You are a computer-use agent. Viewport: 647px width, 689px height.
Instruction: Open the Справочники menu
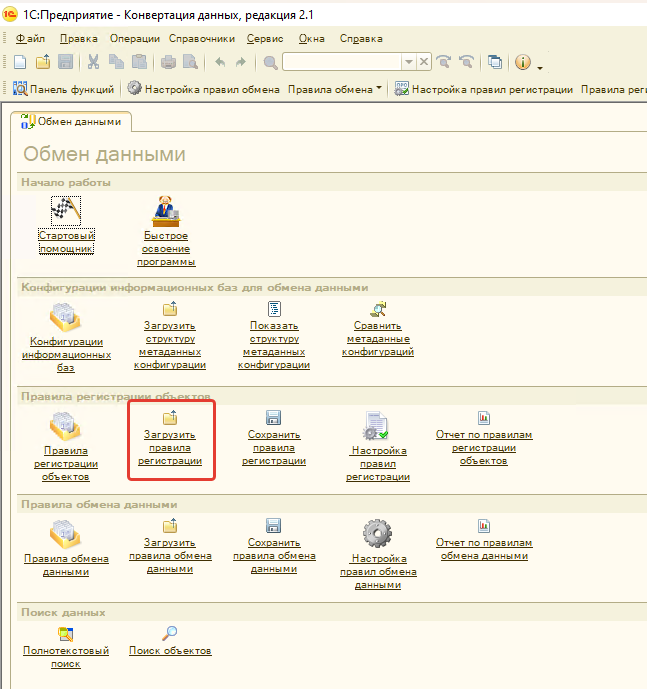[201, 38]
